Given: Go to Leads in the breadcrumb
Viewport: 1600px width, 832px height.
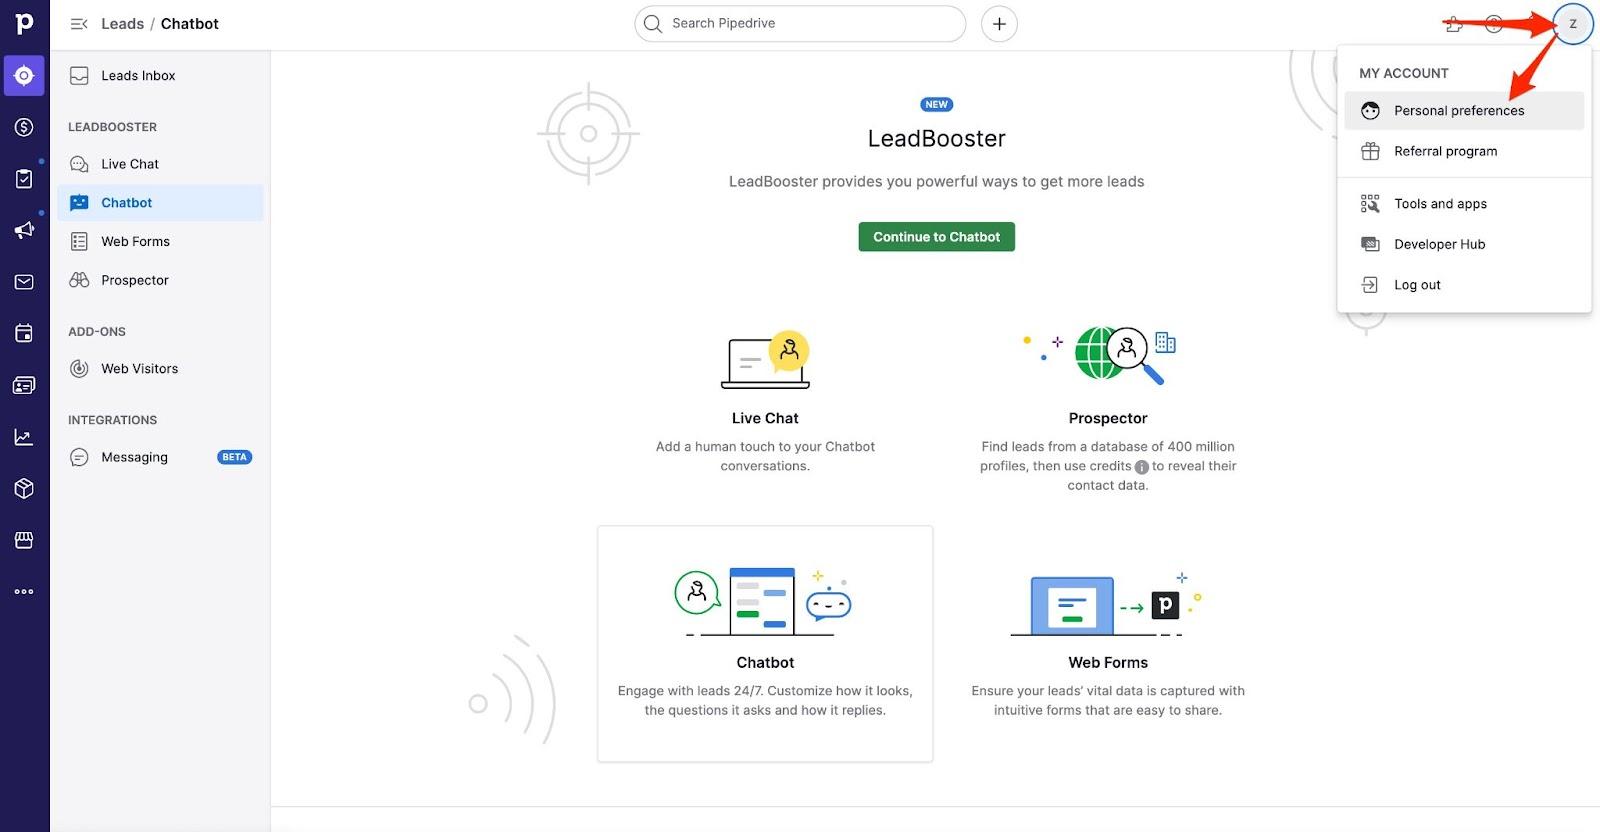Looking at the screenshot, I should (x=122, y=24).
